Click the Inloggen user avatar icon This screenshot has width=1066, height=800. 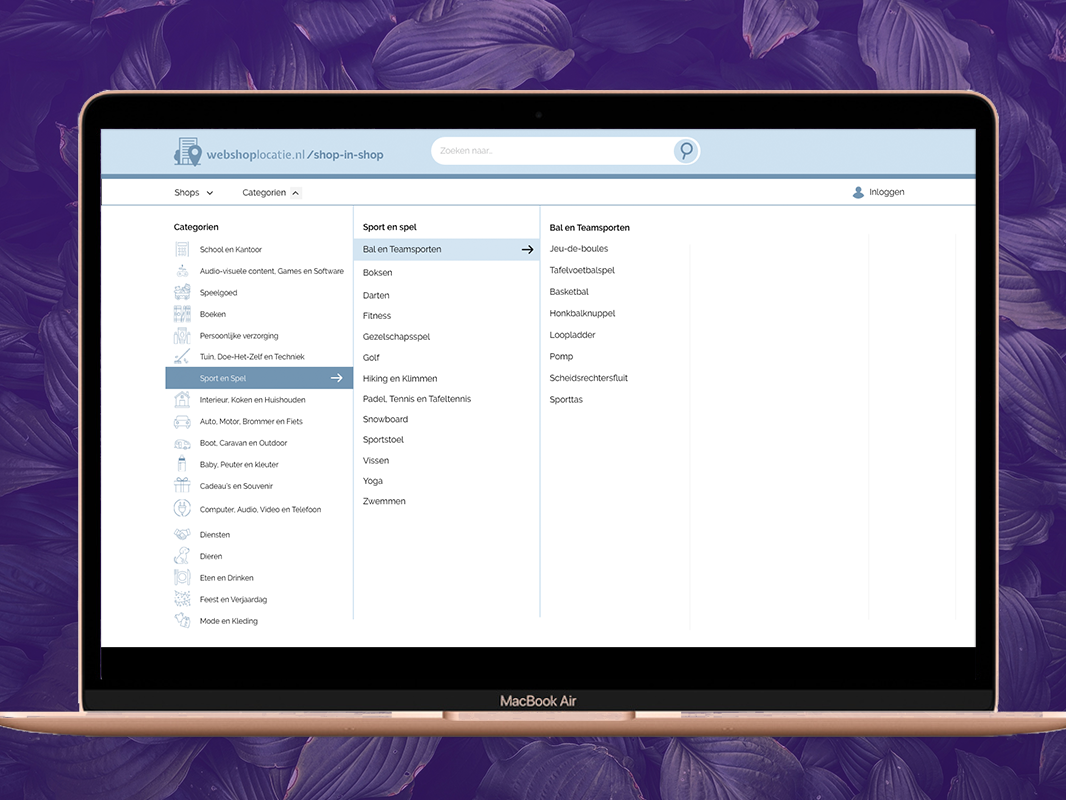click(858, 192)
